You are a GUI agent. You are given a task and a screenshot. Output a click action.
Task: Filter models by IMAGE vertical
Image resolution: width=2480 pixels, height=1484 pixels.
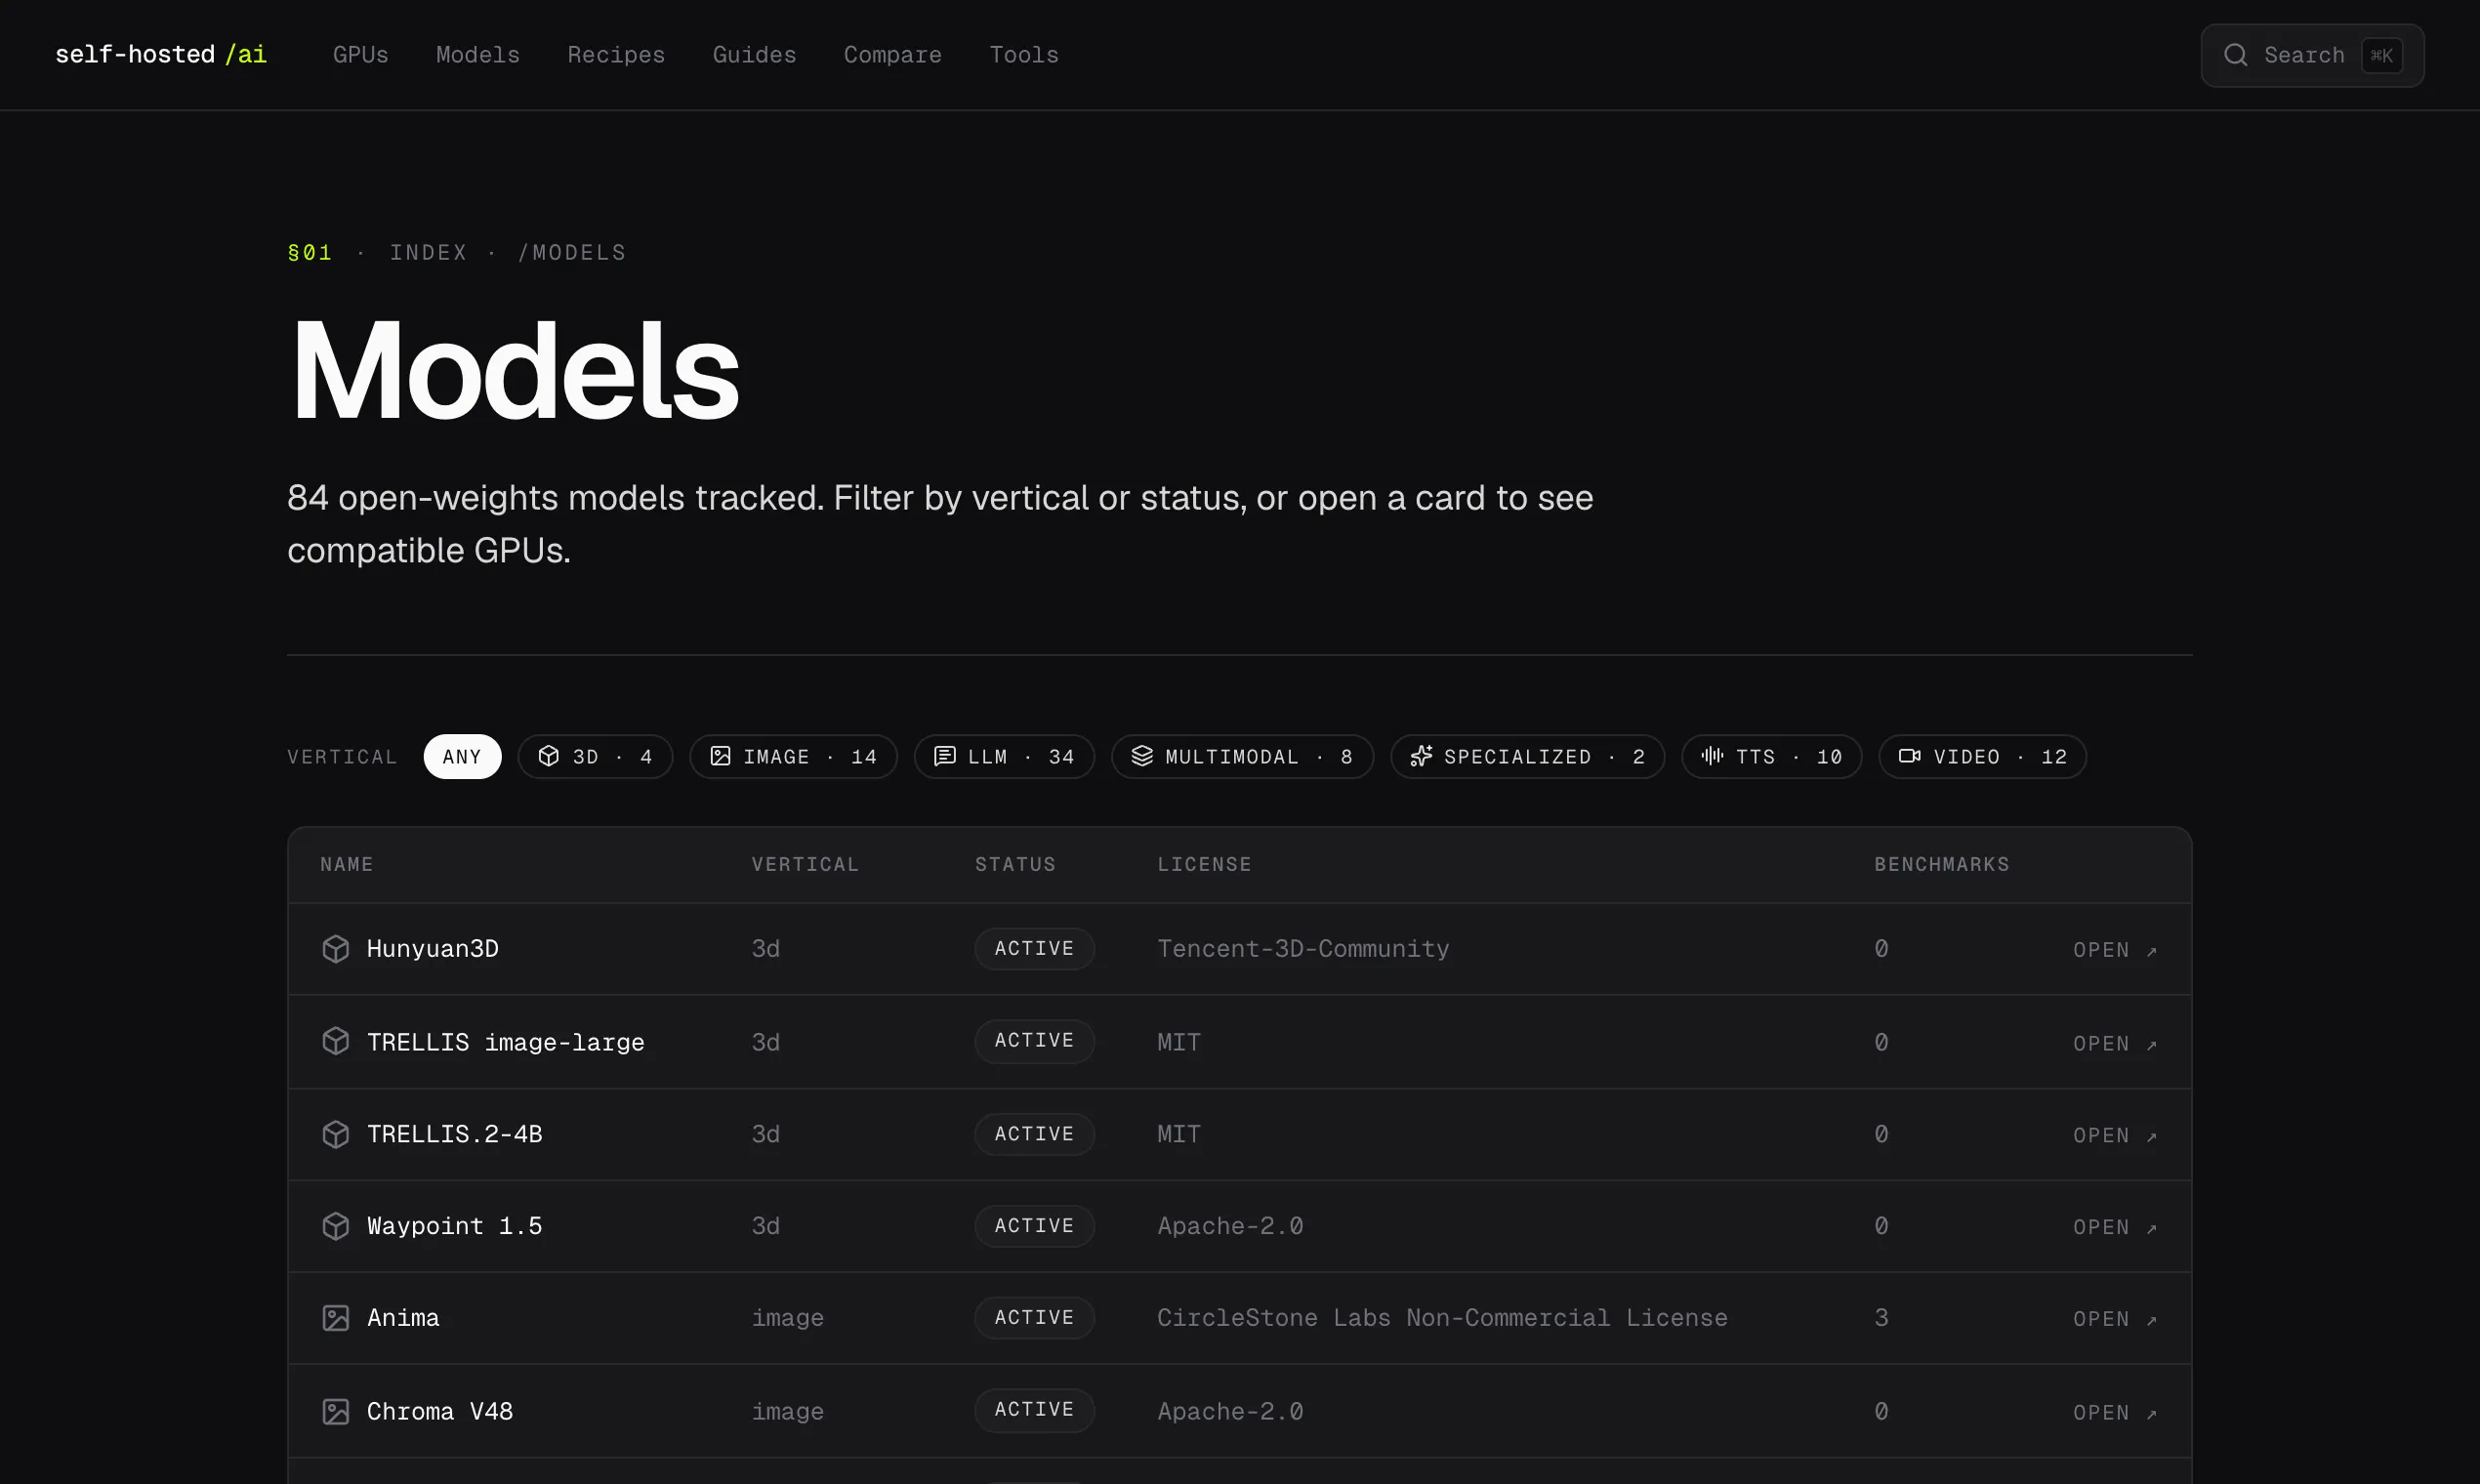click(x=793, y=757)
